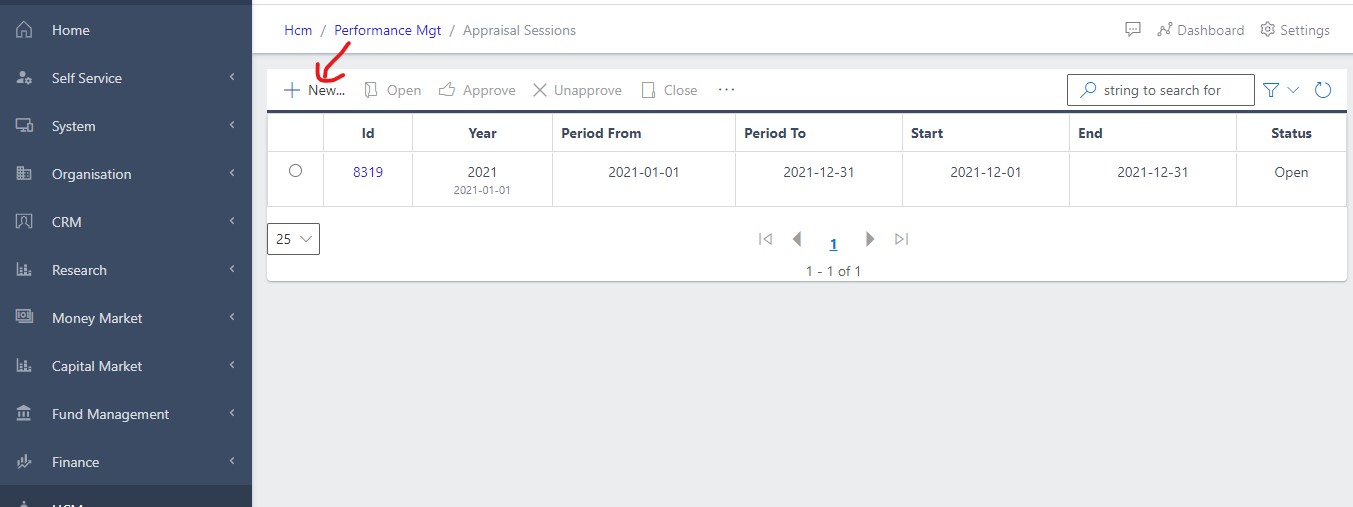The width and height of the screenshot is (1353, 507).
Task: Go to Home in sidebar
Action: [70, 30]
